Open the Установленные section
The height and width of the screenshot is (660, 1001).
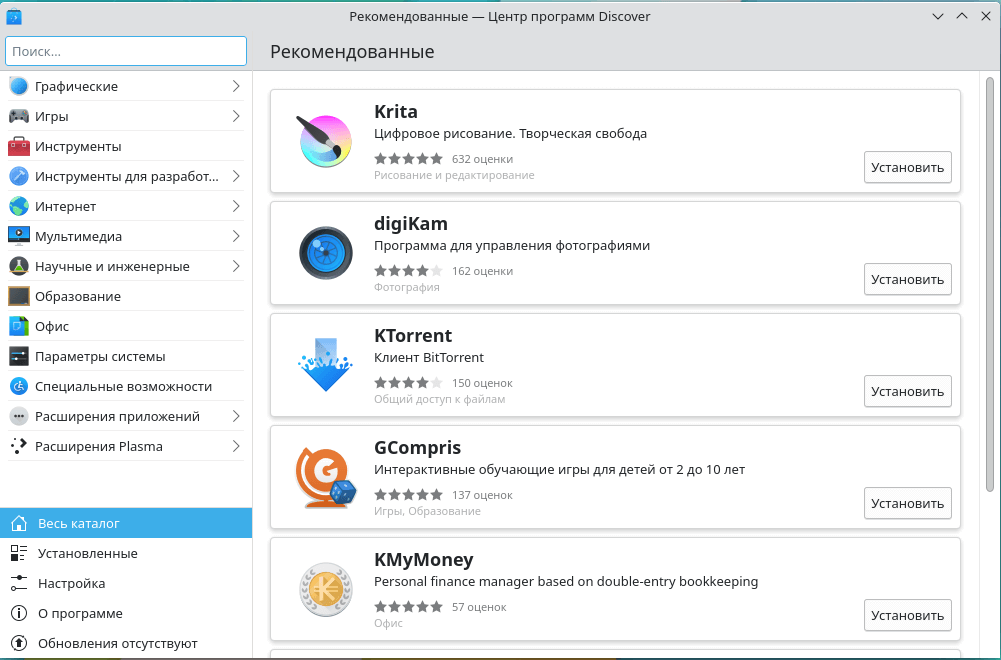point(126,553)
